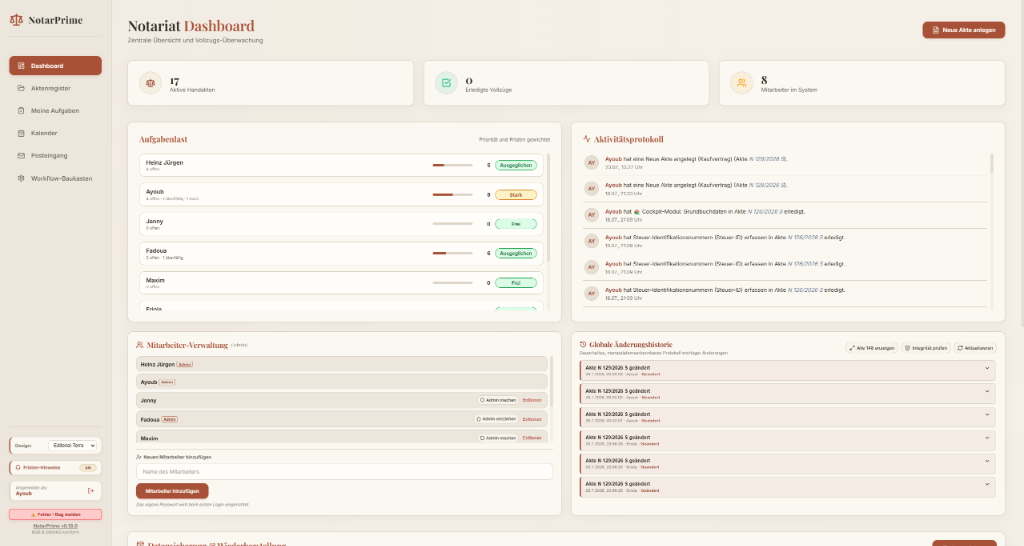Click Ayoub's workload progress bar
Viewport: 1024px width, 546px height.
click(x=453, y=195)
